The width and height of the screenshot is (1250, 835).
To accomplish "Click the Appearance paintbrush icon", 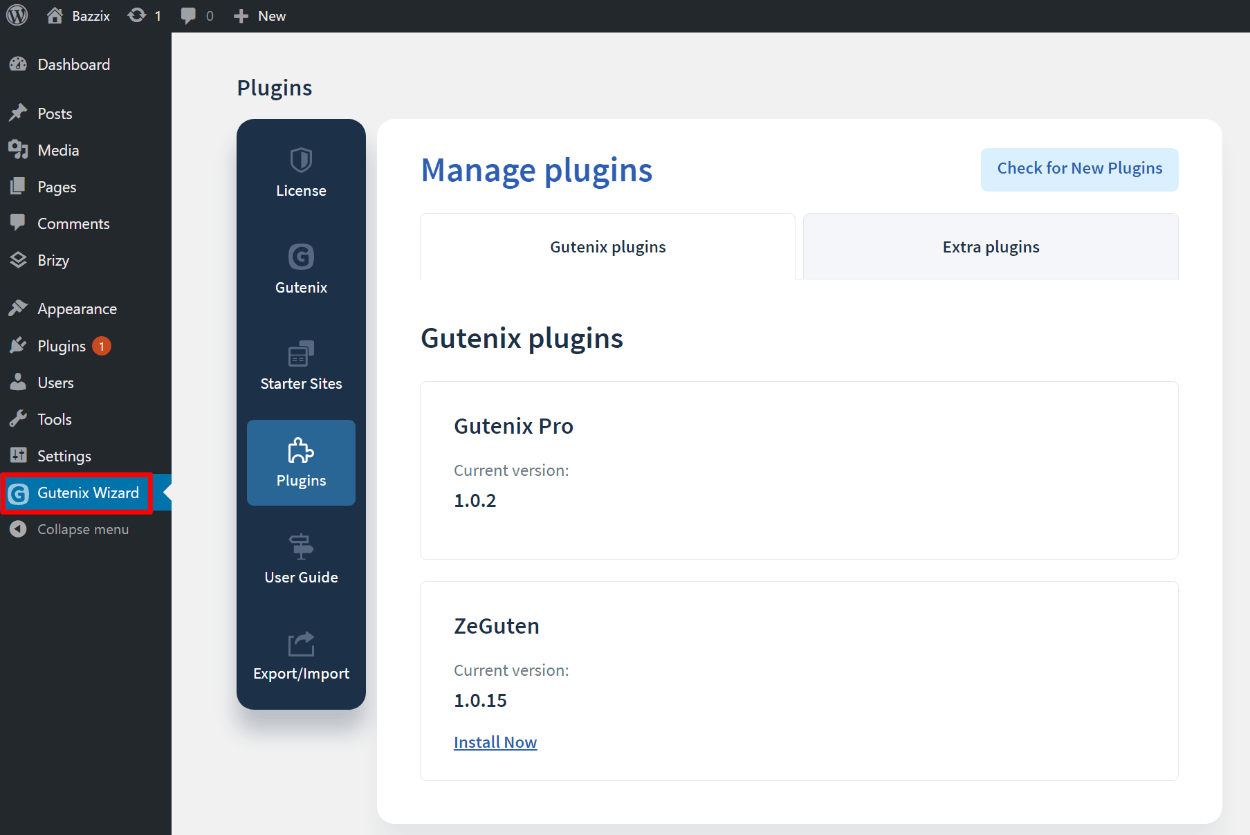I will click(x=18, y=309).
